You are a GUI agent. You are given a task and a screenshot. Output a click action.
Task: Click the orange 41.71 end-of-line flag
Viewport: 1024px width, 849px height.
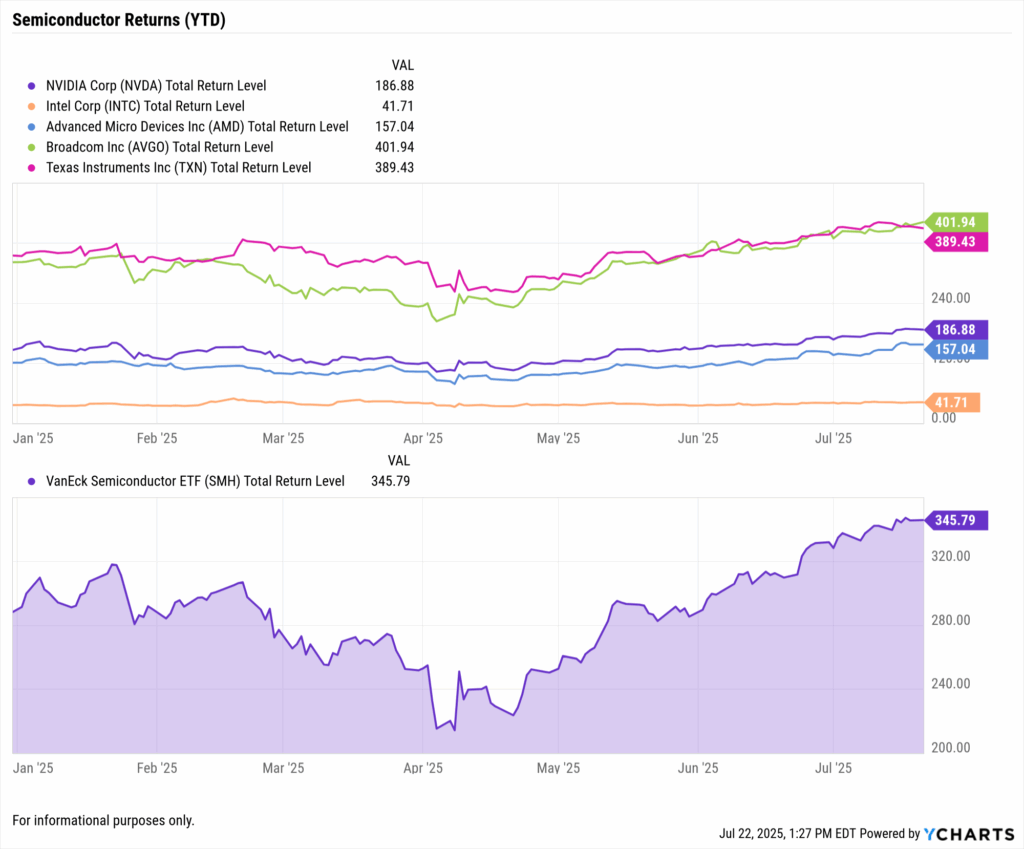952,402
